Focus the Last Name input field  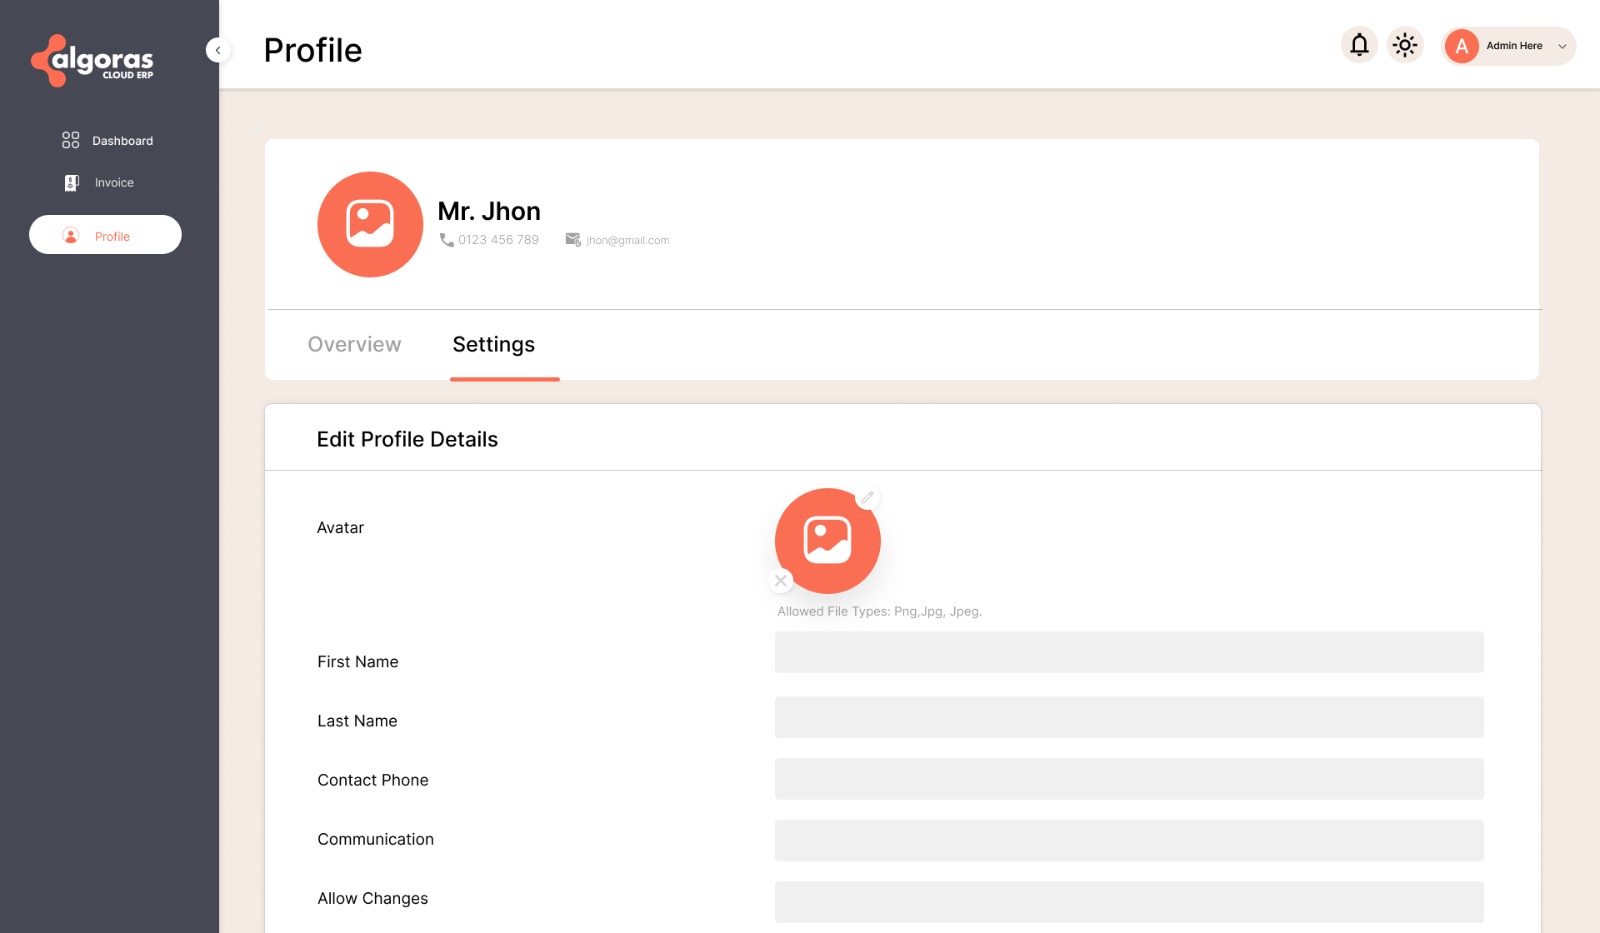pos(1129,717)
